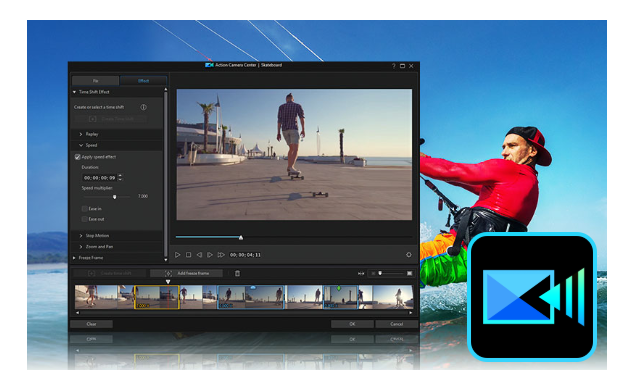Screen dimensions: 635x388
Task: Click the PowerDirector icon in the title bar
Action: click(x=209, y=65)
